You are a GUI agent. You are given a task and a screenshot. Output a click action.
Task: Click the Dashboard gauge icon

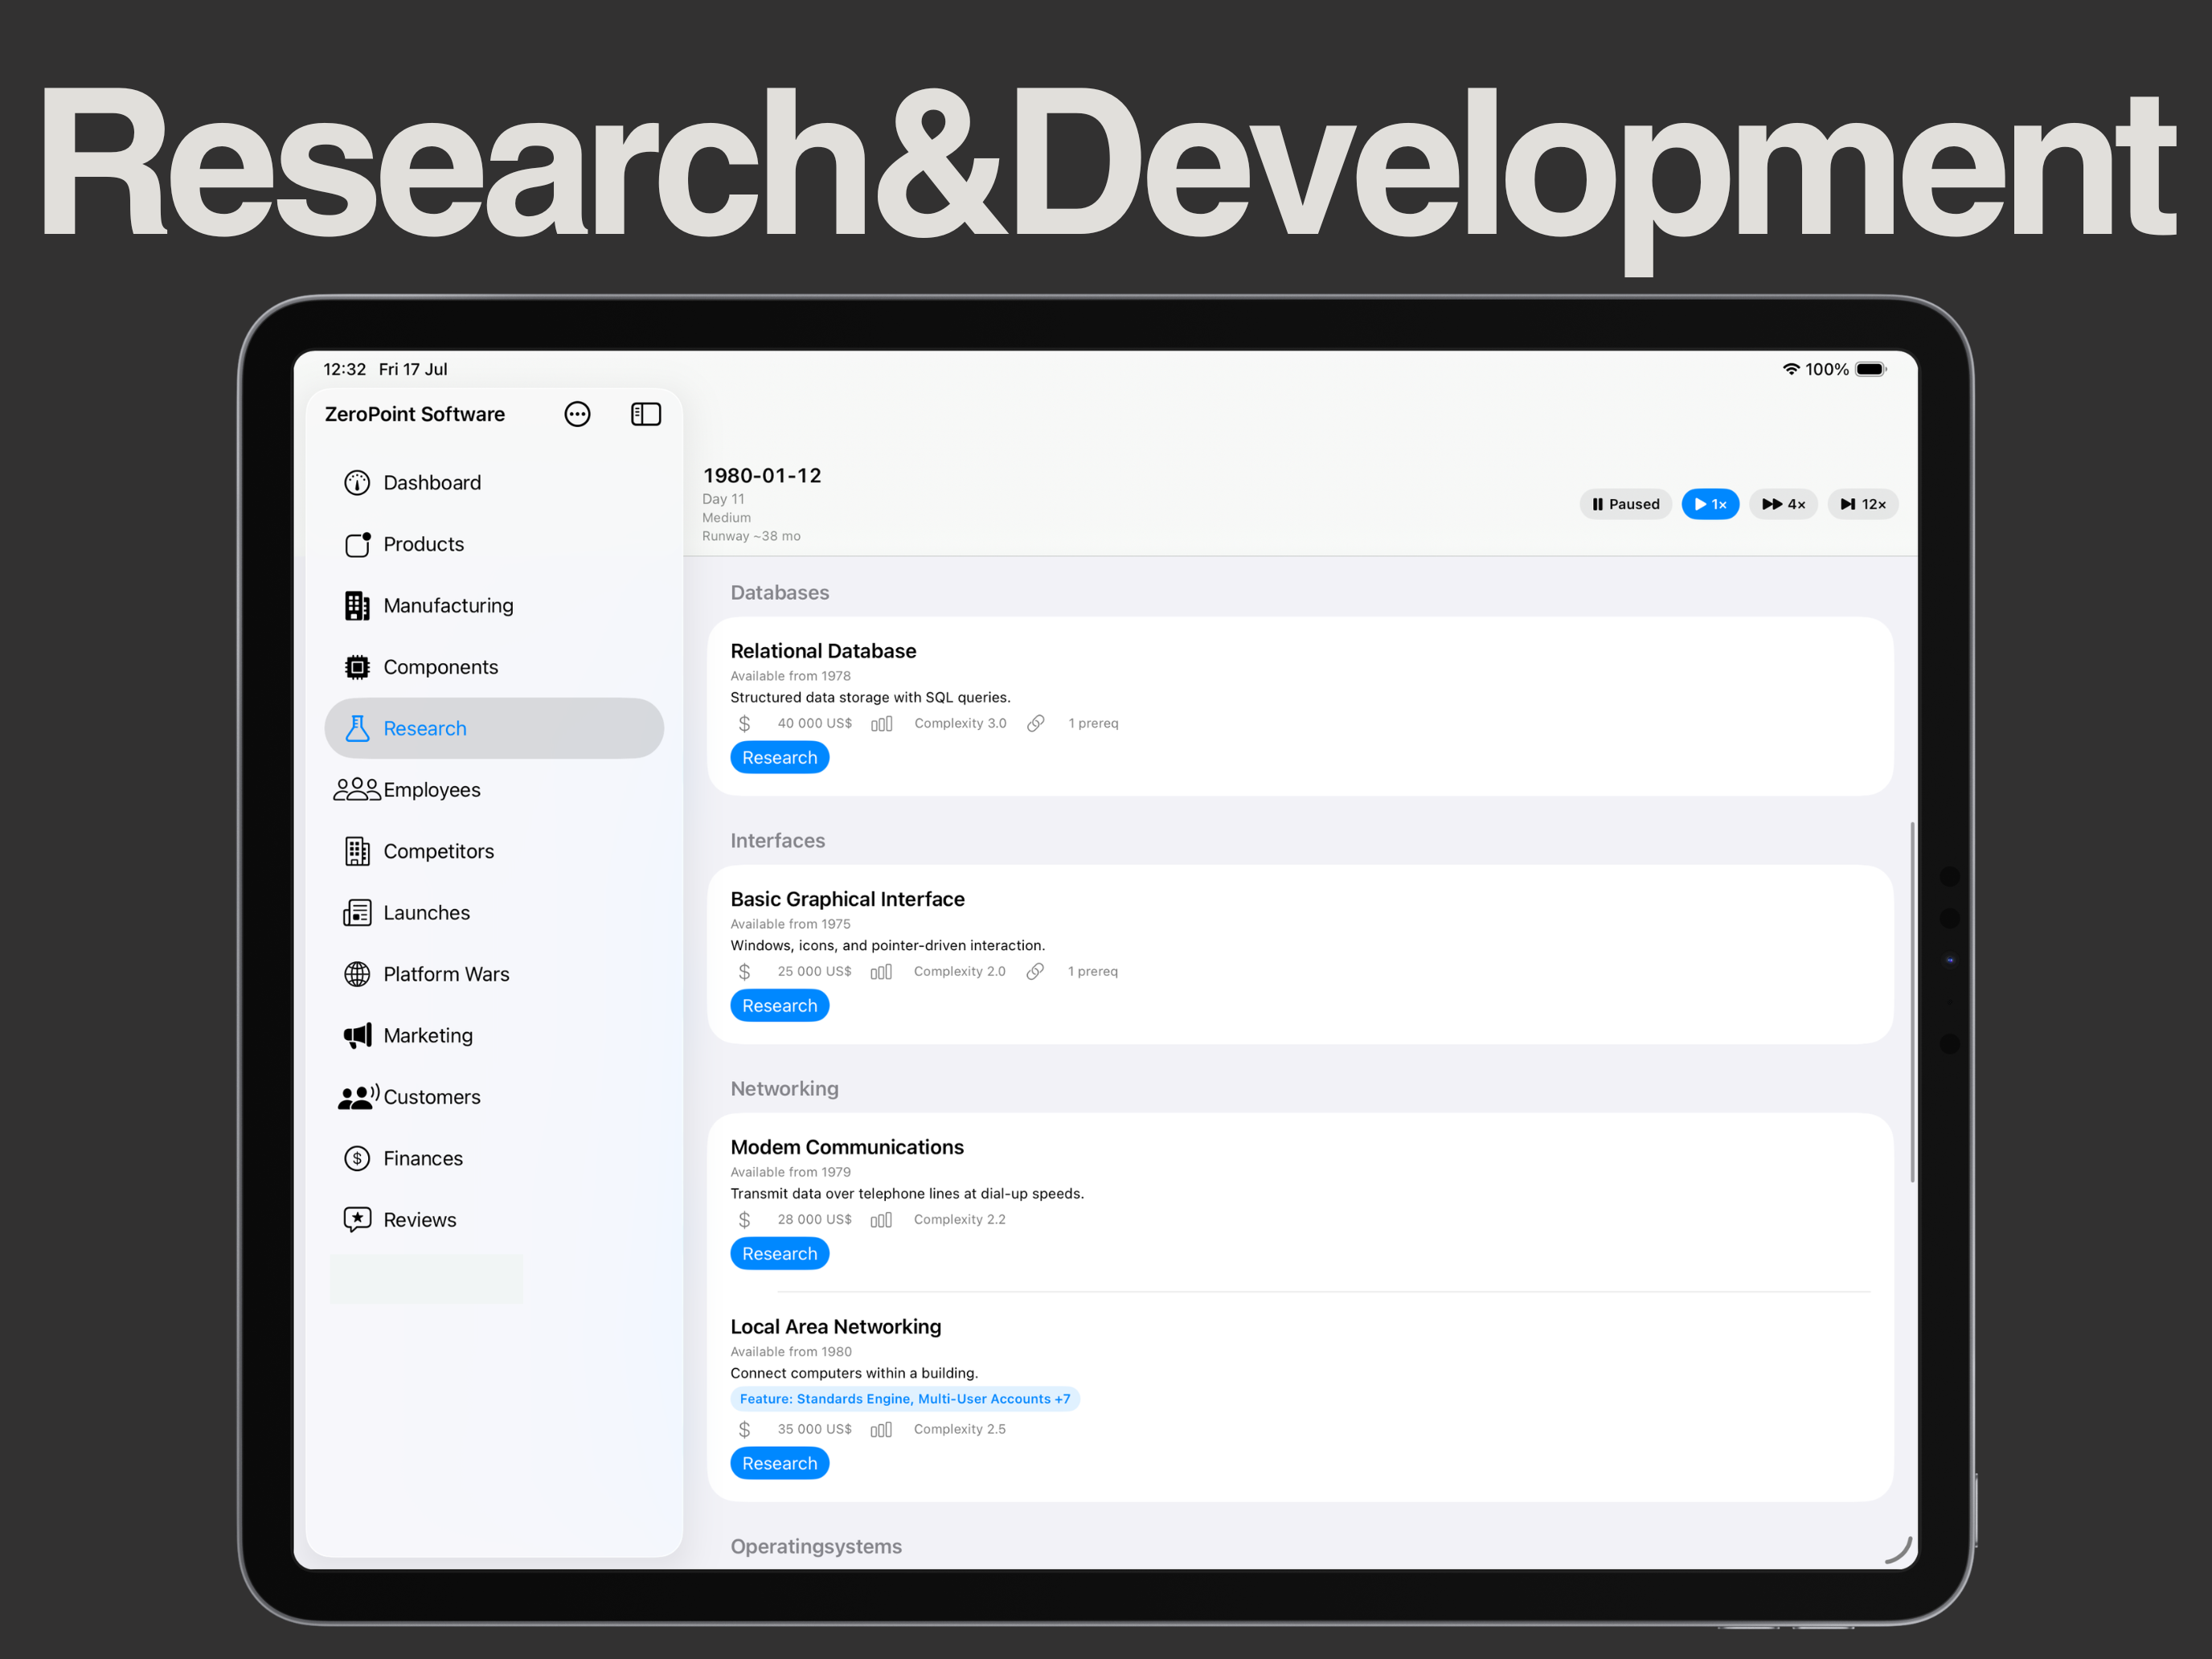click(357, 483)
